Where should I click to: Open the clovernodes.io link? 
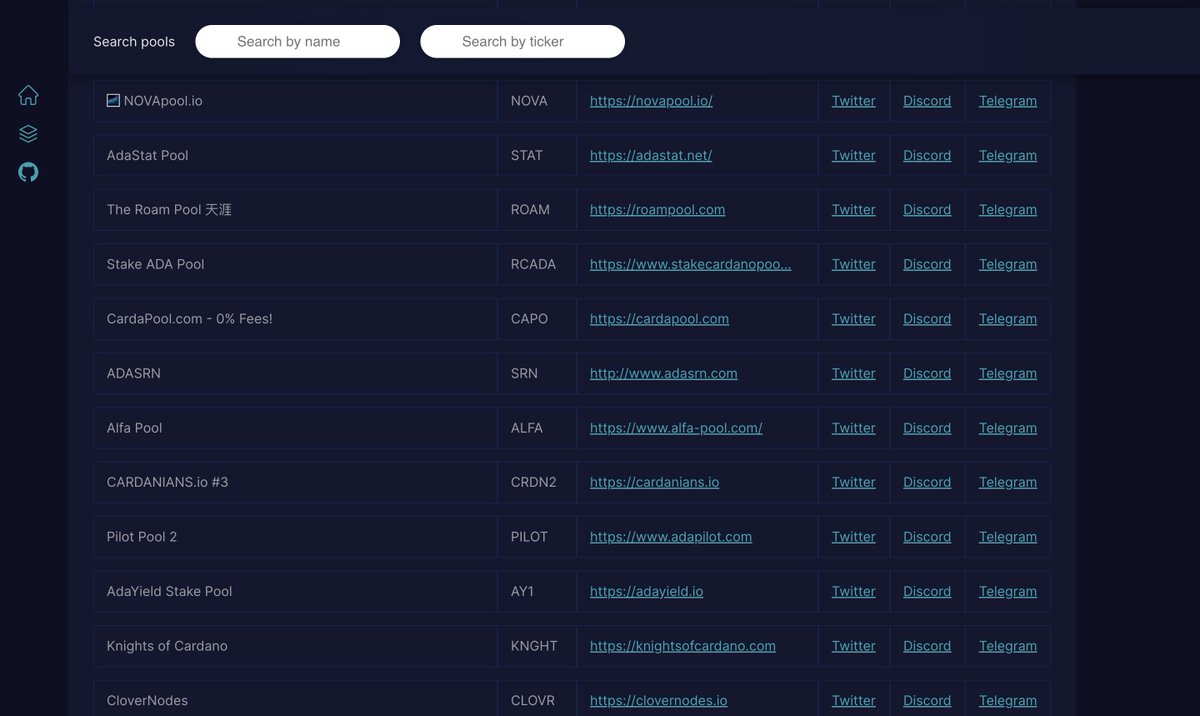[658, 701]
